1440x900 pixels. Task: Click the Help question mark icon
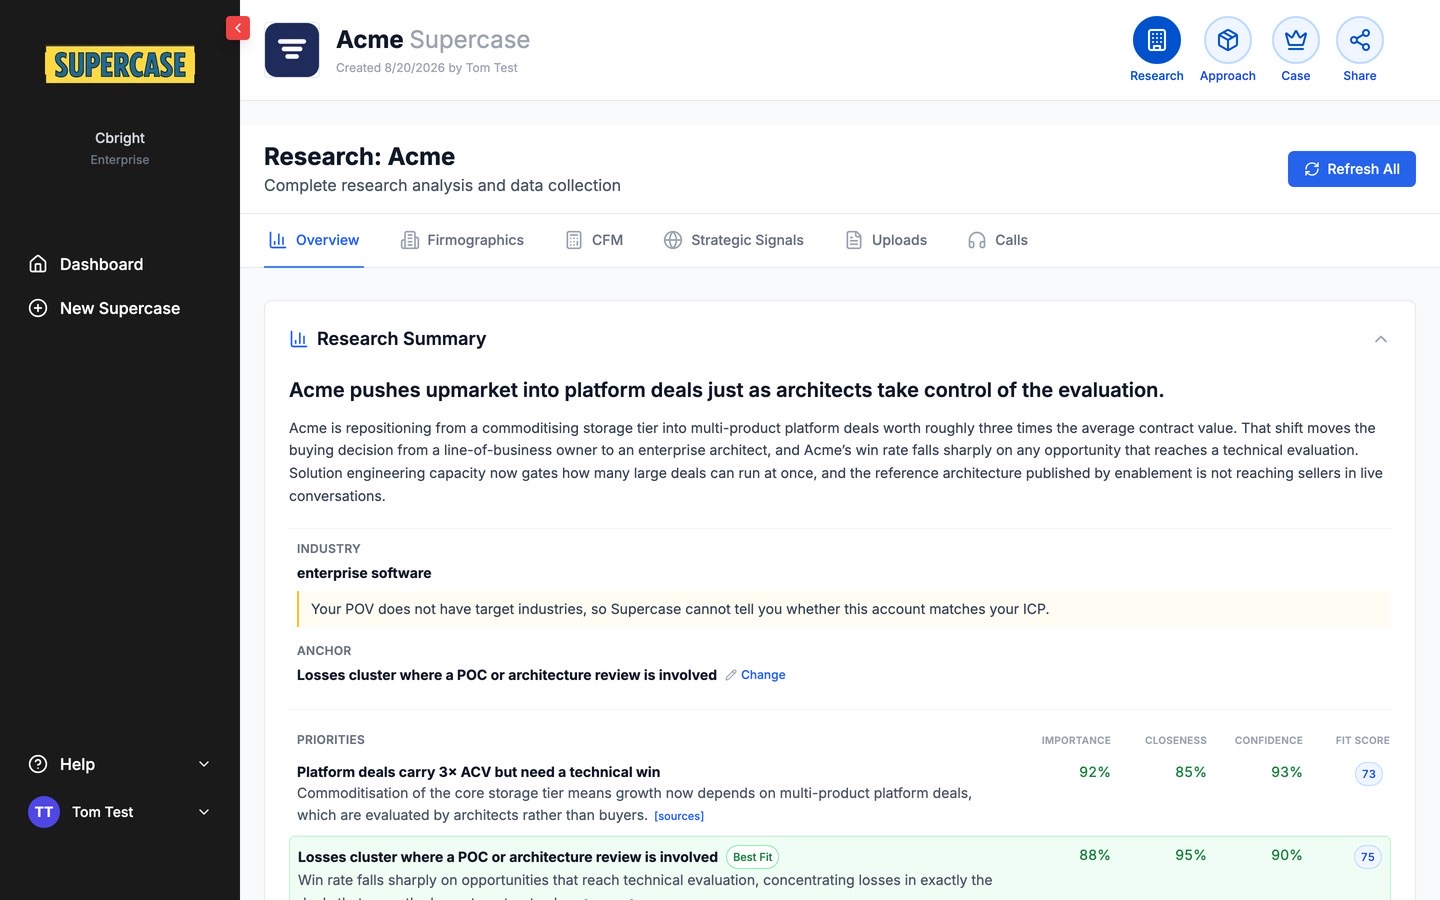(38, 764)
